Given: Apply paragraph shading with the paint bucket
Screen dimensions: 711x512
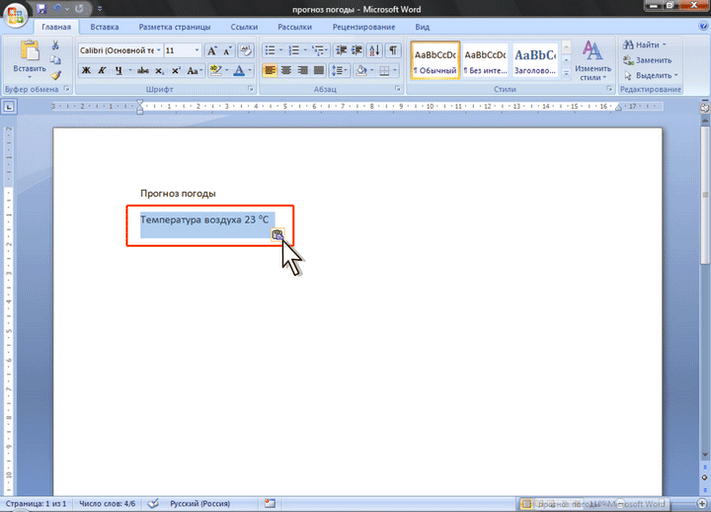Looking at the screenshot, I should click(361, 71).
